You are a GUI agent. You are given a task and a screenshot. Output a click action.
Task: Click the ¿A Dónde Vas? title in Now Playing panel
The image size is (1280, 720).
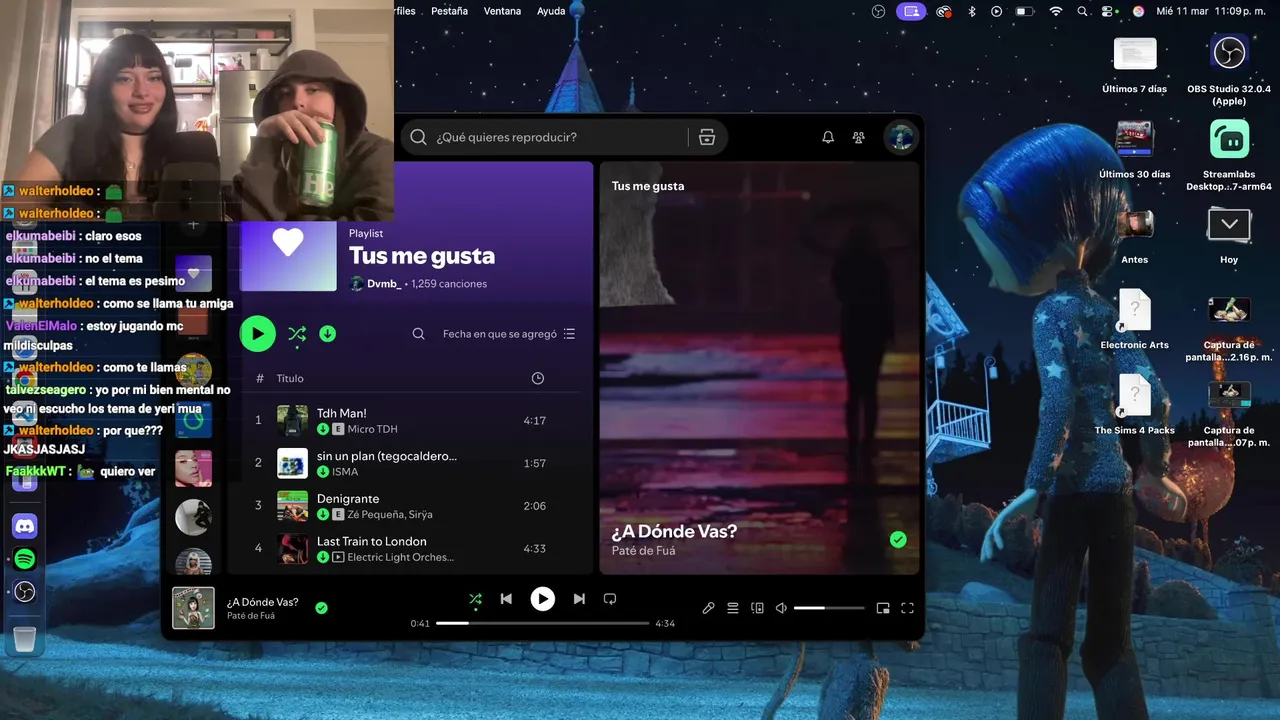(x=674, y=531)
